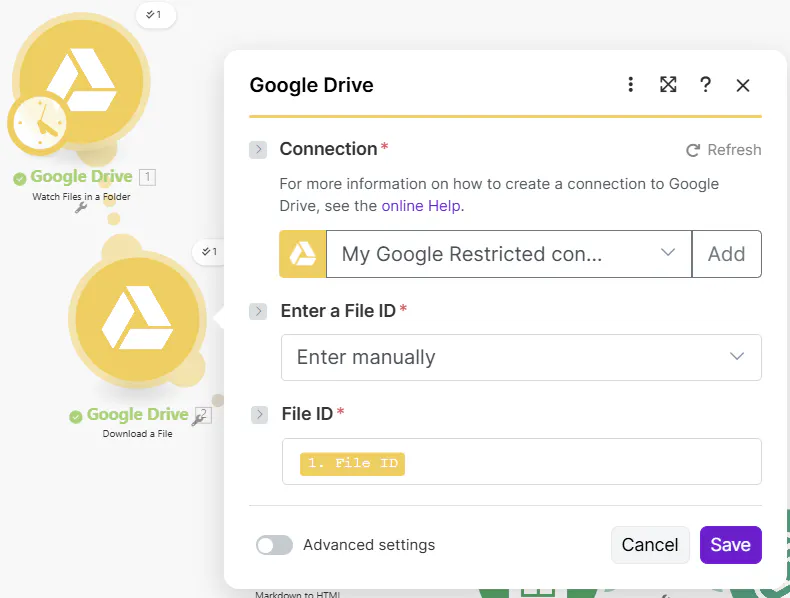Open the clock schedule icon on first module
This screenshot has width=790, height=598.
(x=39, y=123)
